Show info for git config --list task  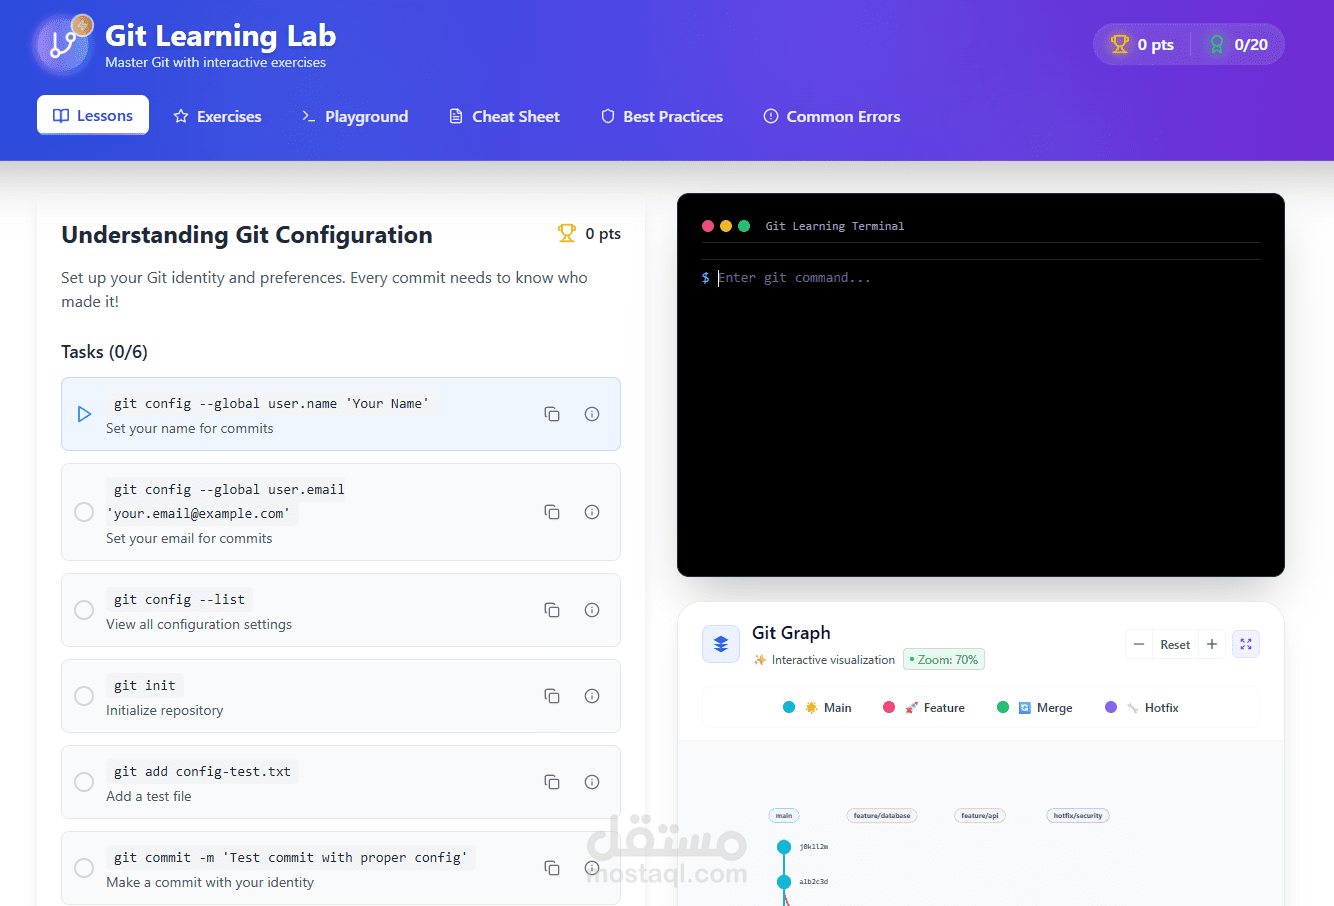click(x=592, y=610)
